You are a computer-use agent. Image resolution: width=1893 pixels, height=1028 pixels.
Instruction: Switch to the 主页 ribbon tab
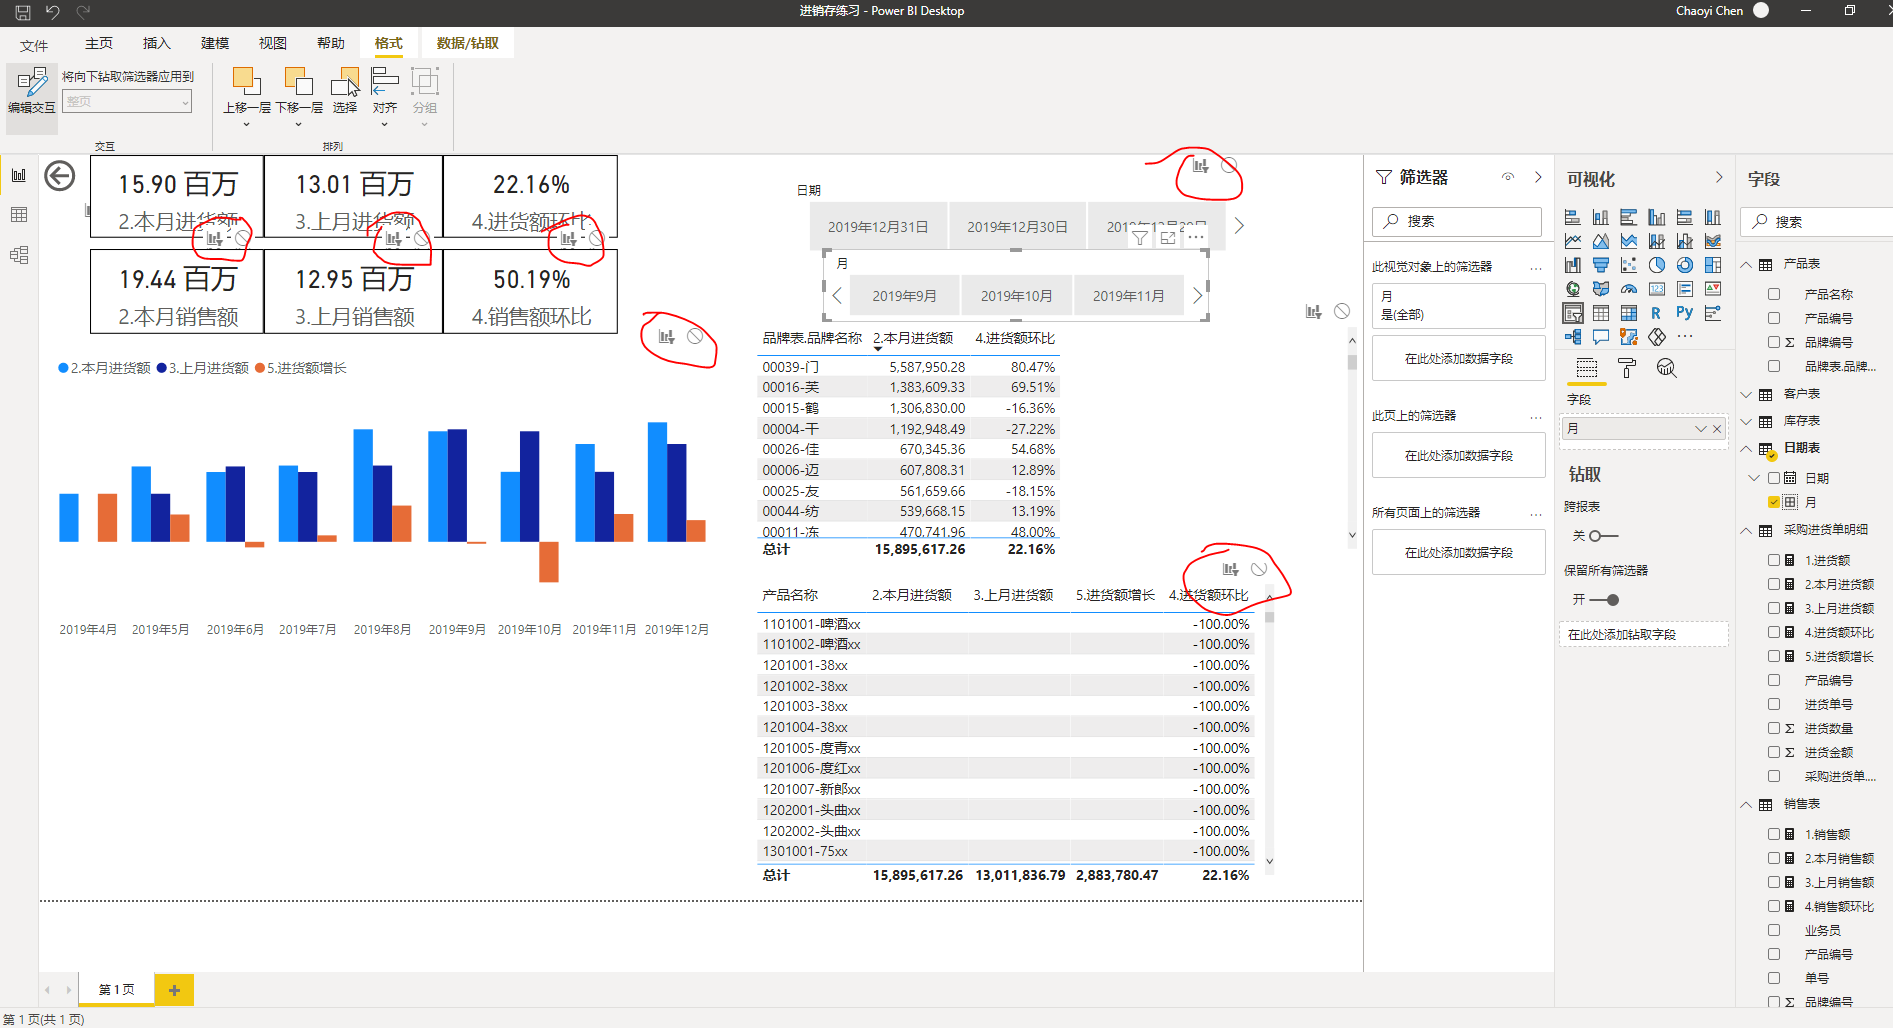tap(99, 43)
